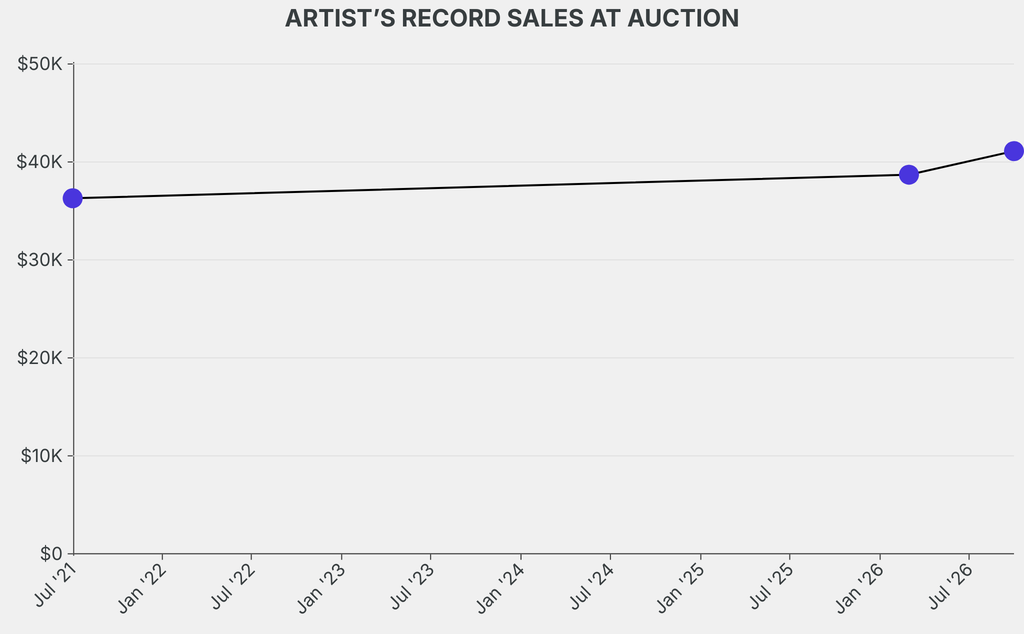
Task: Click the Jan '24 x-axis label
Action: [500, 588]
